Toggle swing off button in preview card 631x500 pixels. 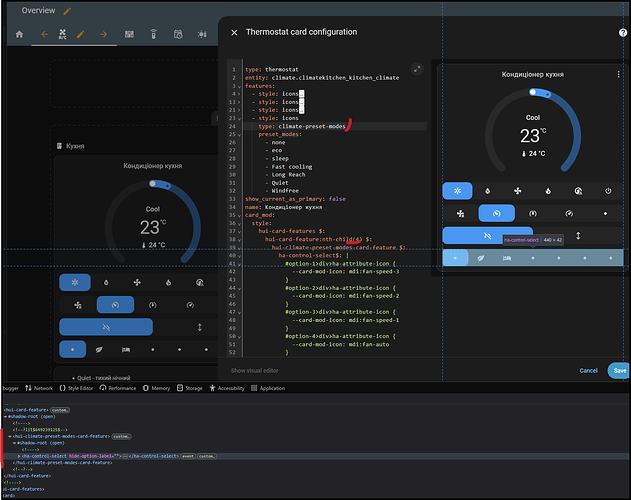[x=486, y=235]
